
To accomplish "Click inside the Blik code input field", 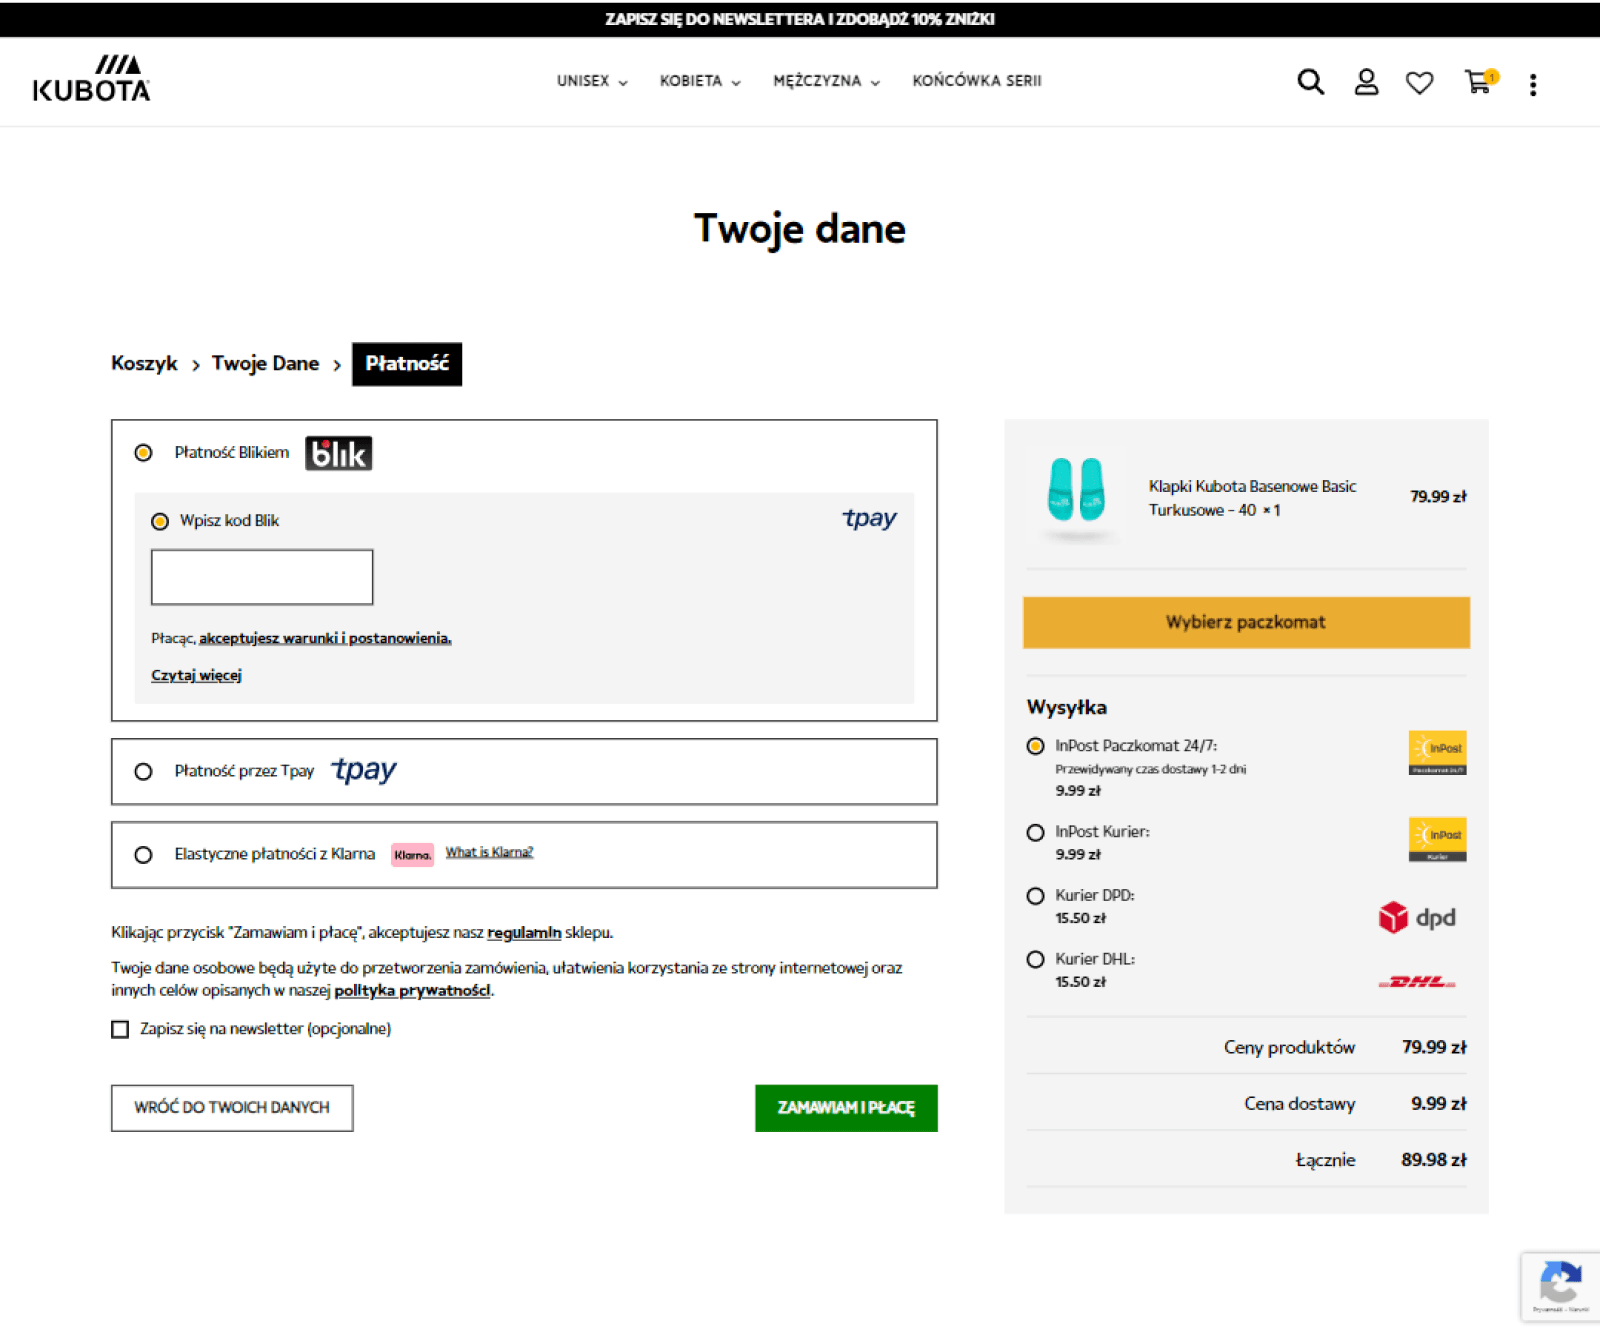I will [x=261, y=576].
